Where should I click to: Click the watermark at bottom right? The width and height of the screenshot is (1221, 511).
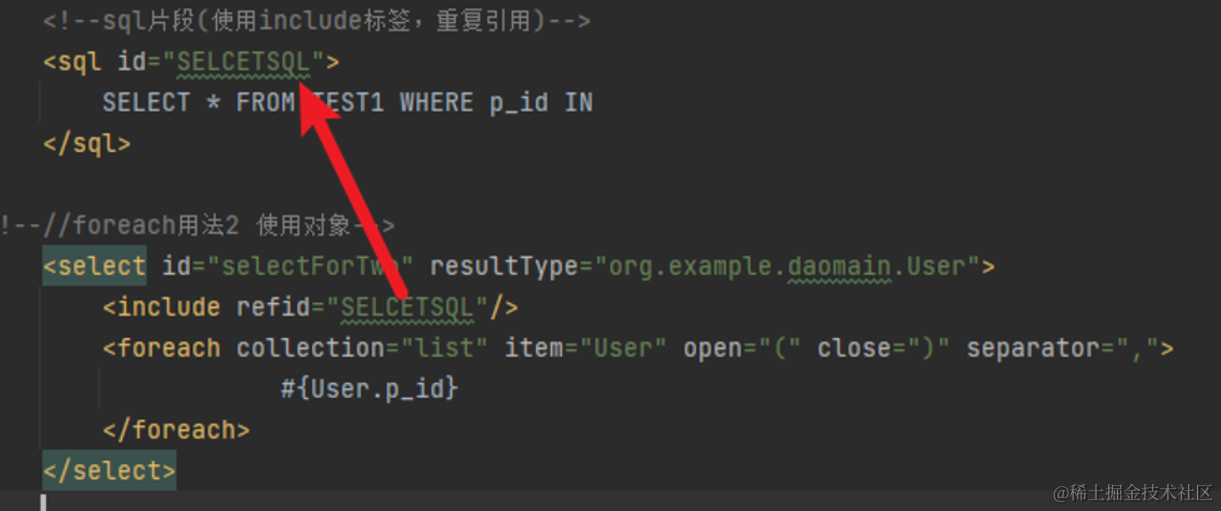[1132, 492]
